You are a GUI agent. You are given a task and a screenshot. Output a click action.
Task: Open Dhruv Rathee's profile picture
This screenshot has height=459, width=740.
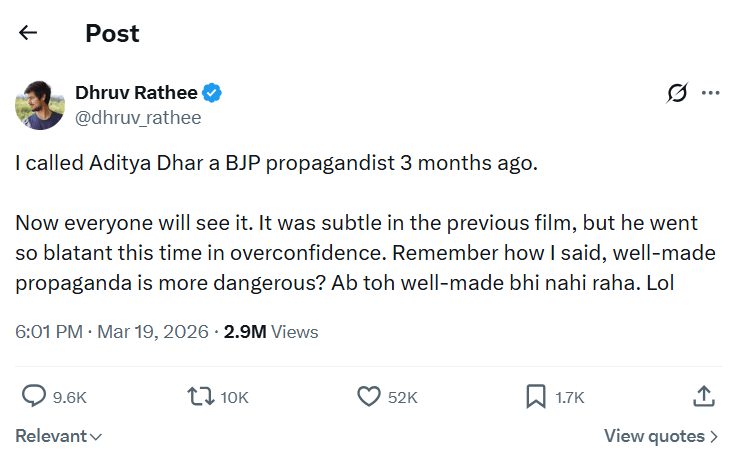coord(40,105)
